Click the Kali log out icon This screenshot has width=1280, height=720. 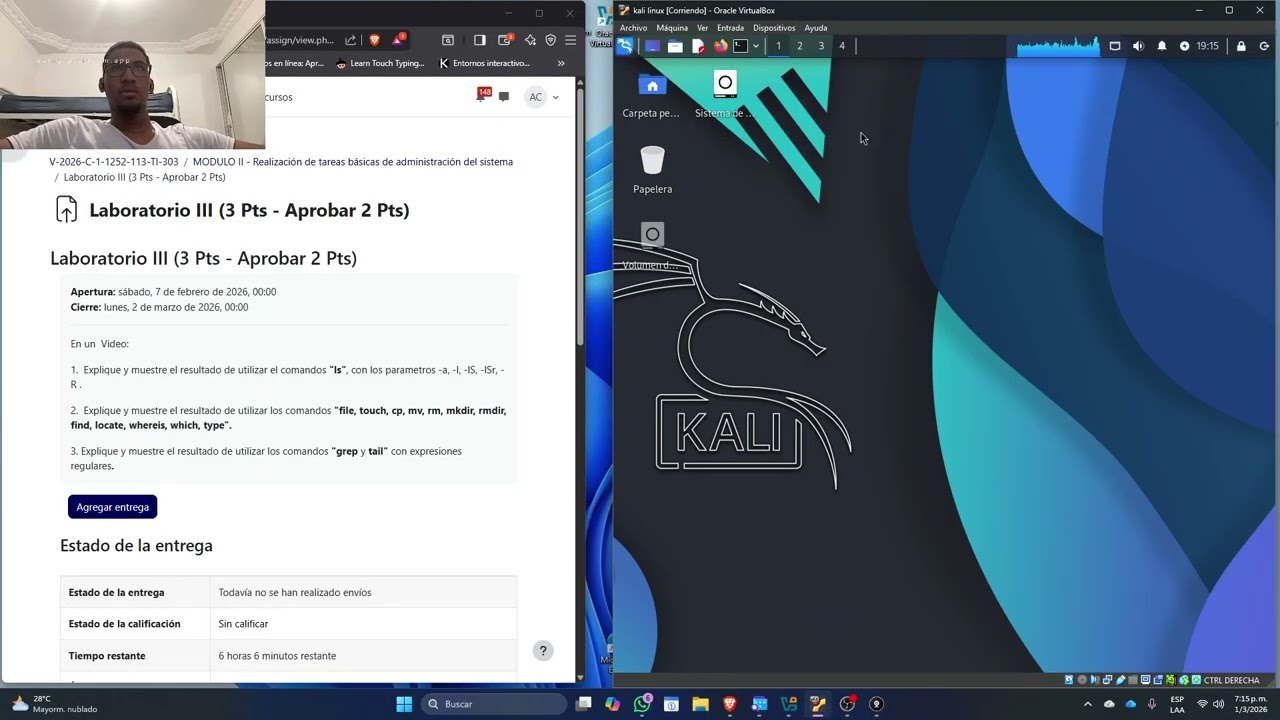click(1264, 46)
